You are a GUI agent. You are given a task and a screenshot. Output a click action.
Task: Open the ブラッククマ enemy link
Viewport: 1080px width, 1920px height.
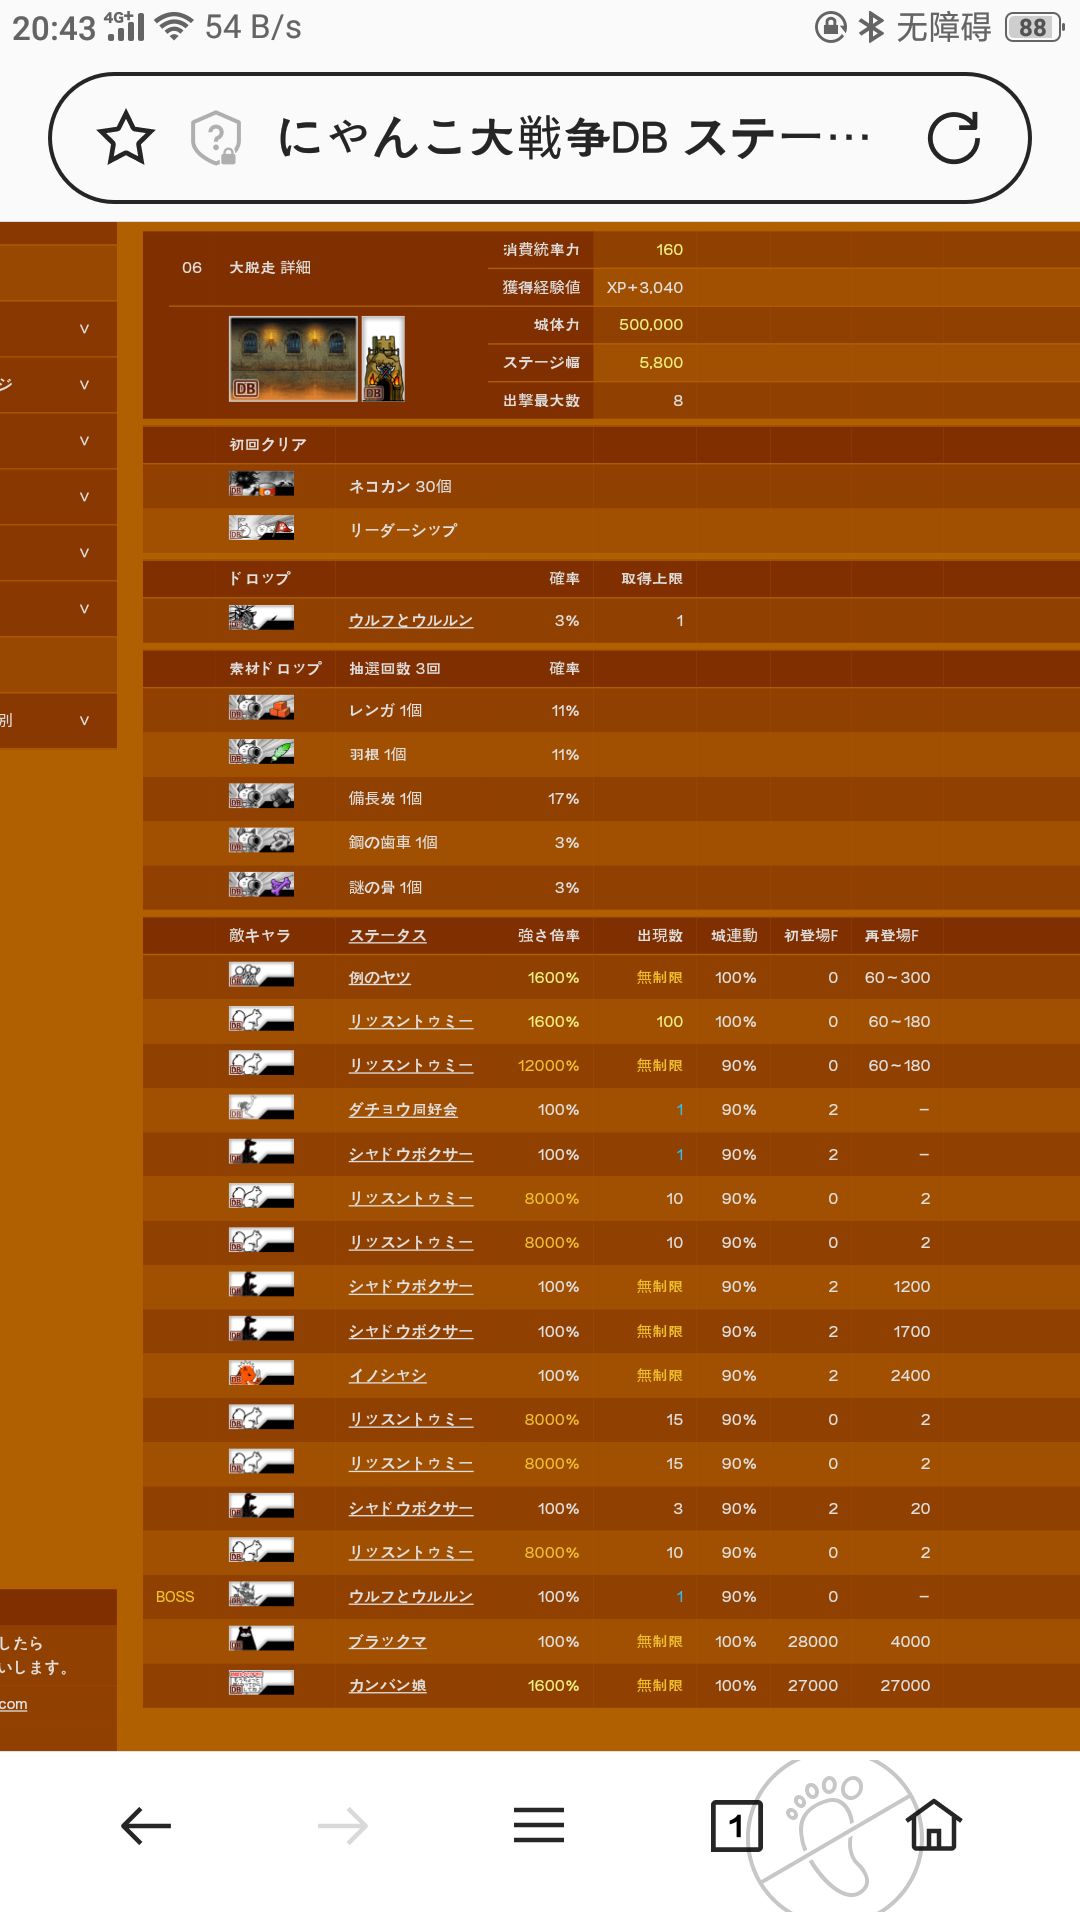click(387, 1642)
